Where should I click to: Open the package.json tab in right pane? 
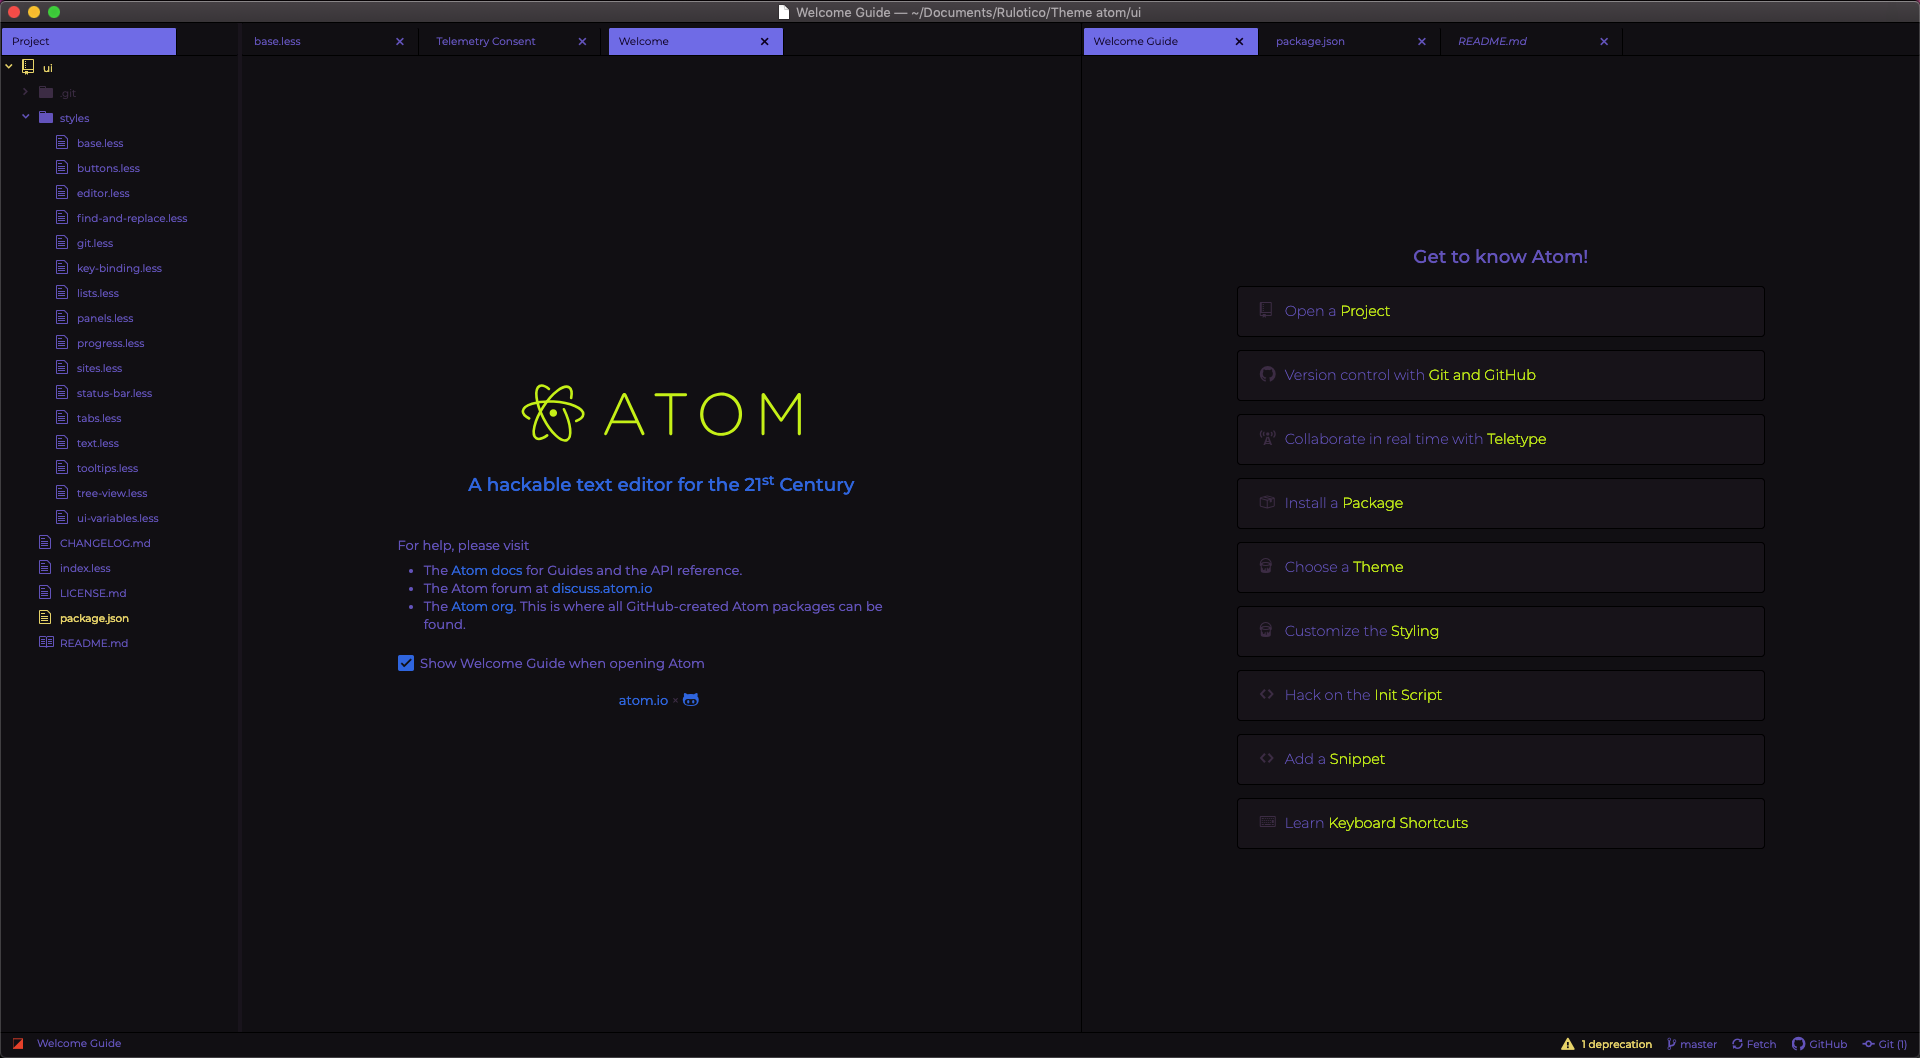[x=1310, y=41]
